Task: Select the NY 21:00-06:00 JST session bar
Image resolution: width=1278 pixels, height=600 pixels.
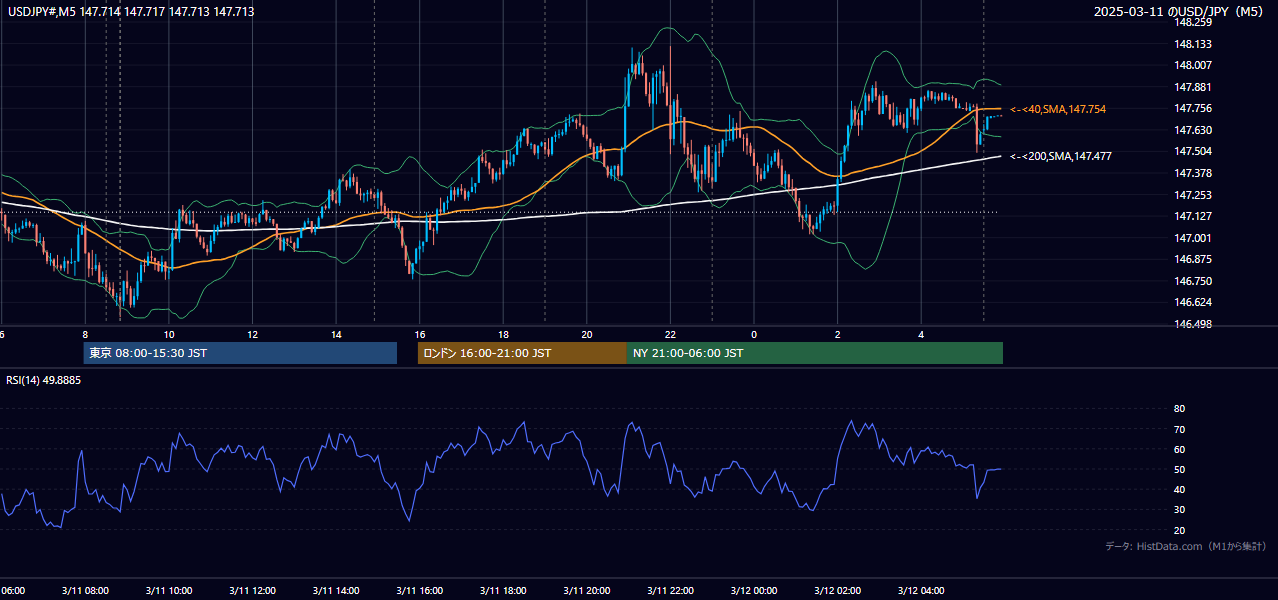Action: click(x=815, y=353)
